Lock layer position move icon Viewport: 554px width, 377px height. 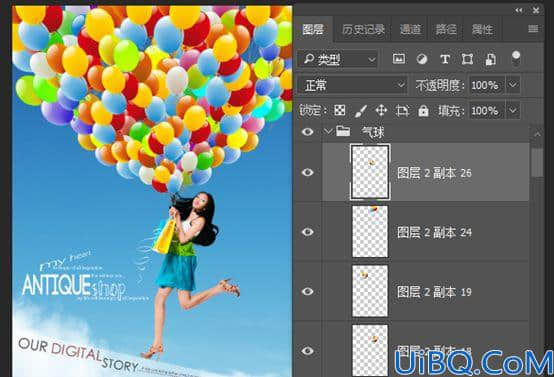point(381,111)
